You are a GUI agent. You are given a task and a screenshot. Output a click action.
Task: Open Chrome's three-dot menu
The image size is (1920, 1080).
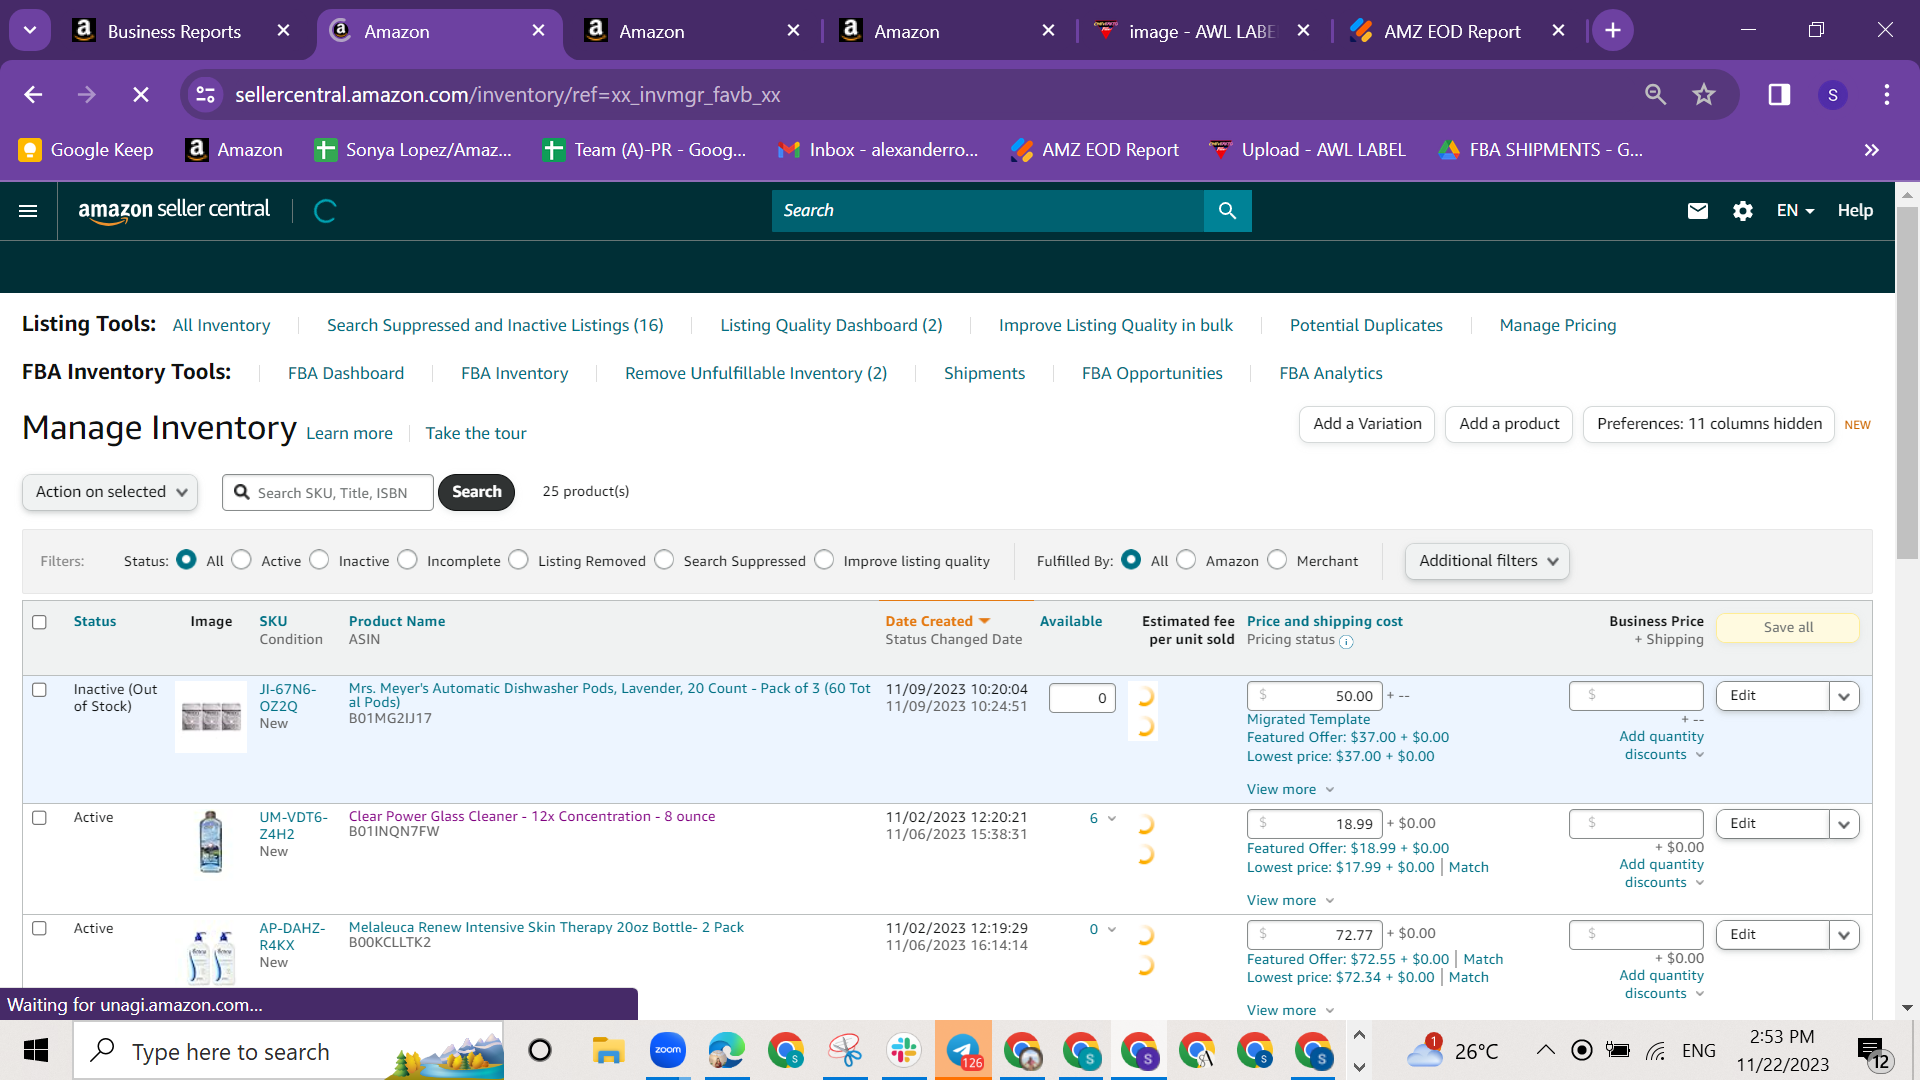pyautogui.click(x=1887, y=95)
